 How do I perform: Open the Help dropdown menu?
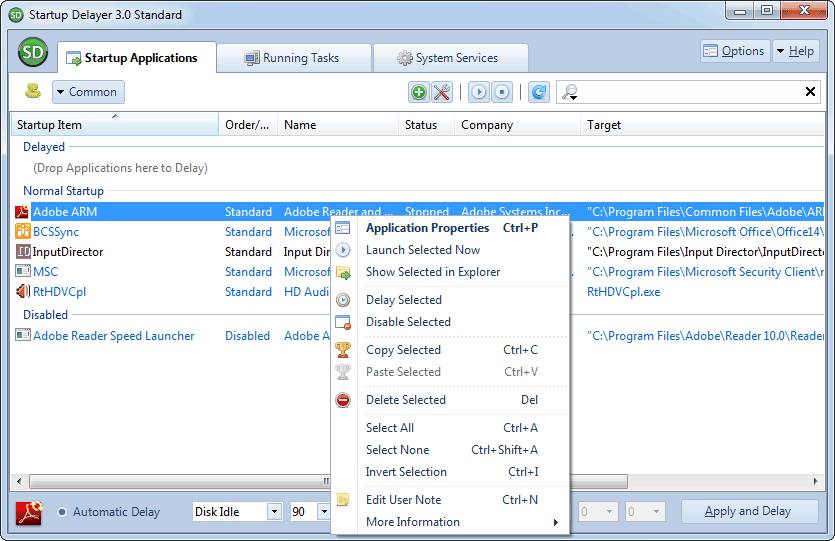[x=796, y=51]
